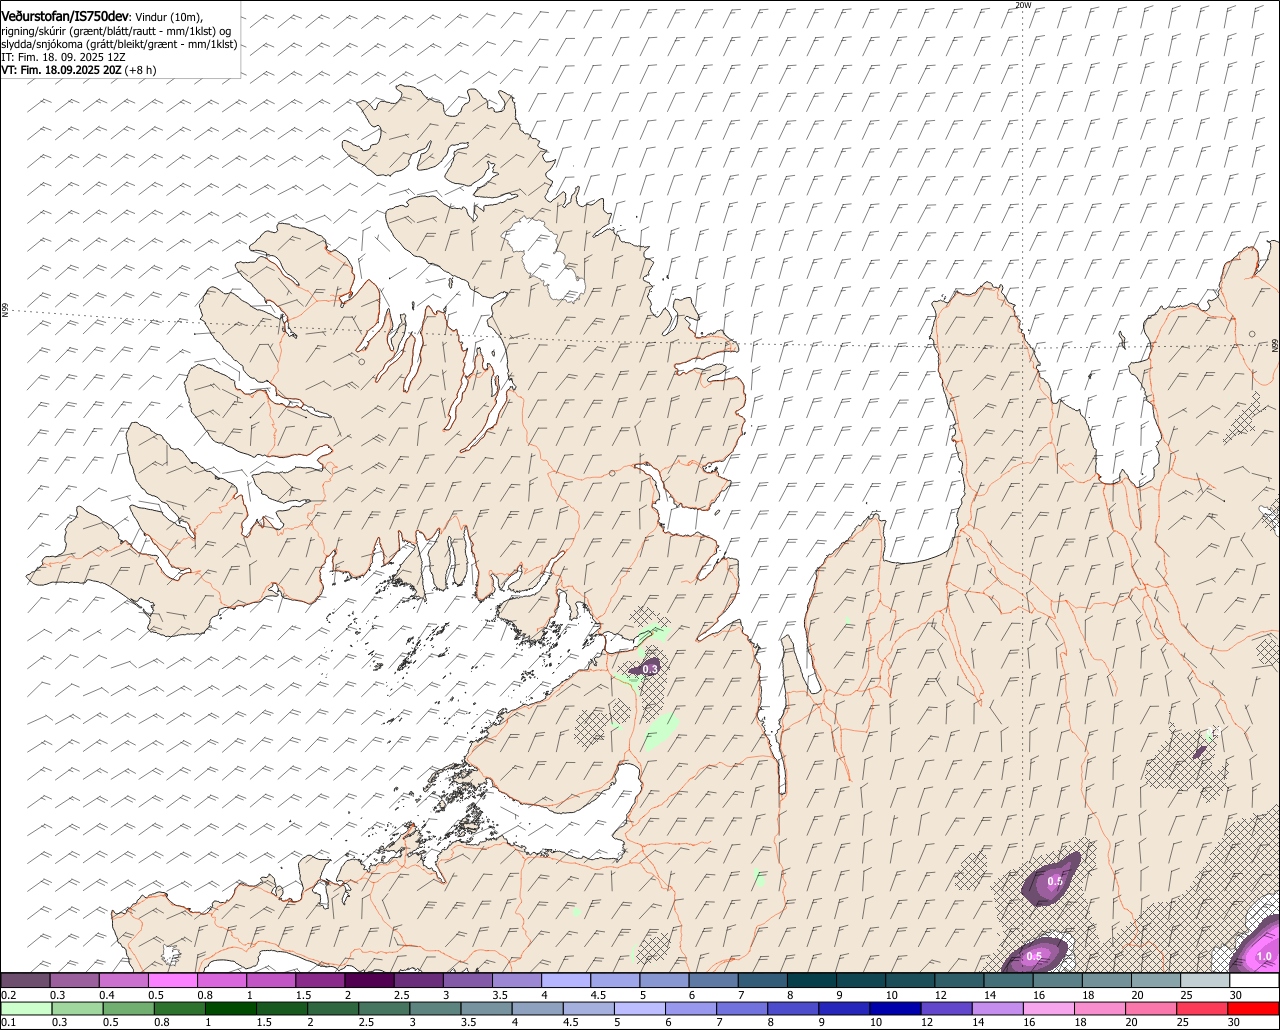Select top-row light blue swatch between 4 and 4.5
1280x1030 pixels.
(x=566, y=980)
